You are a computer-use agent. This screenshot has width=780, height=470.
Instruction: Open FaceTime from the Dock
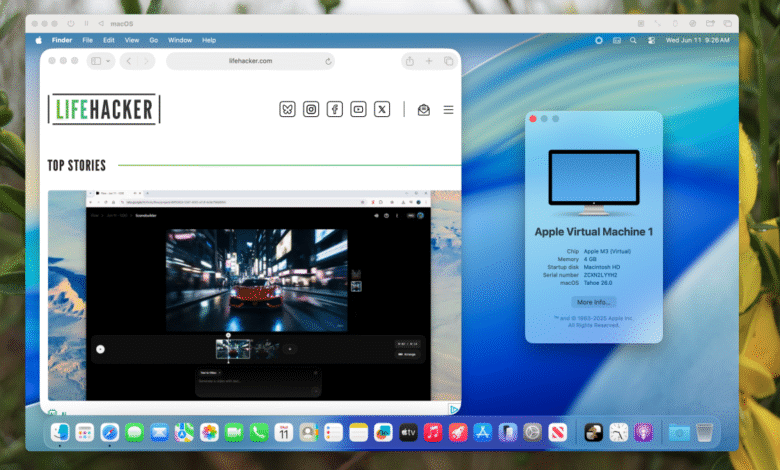click(234, 432)
